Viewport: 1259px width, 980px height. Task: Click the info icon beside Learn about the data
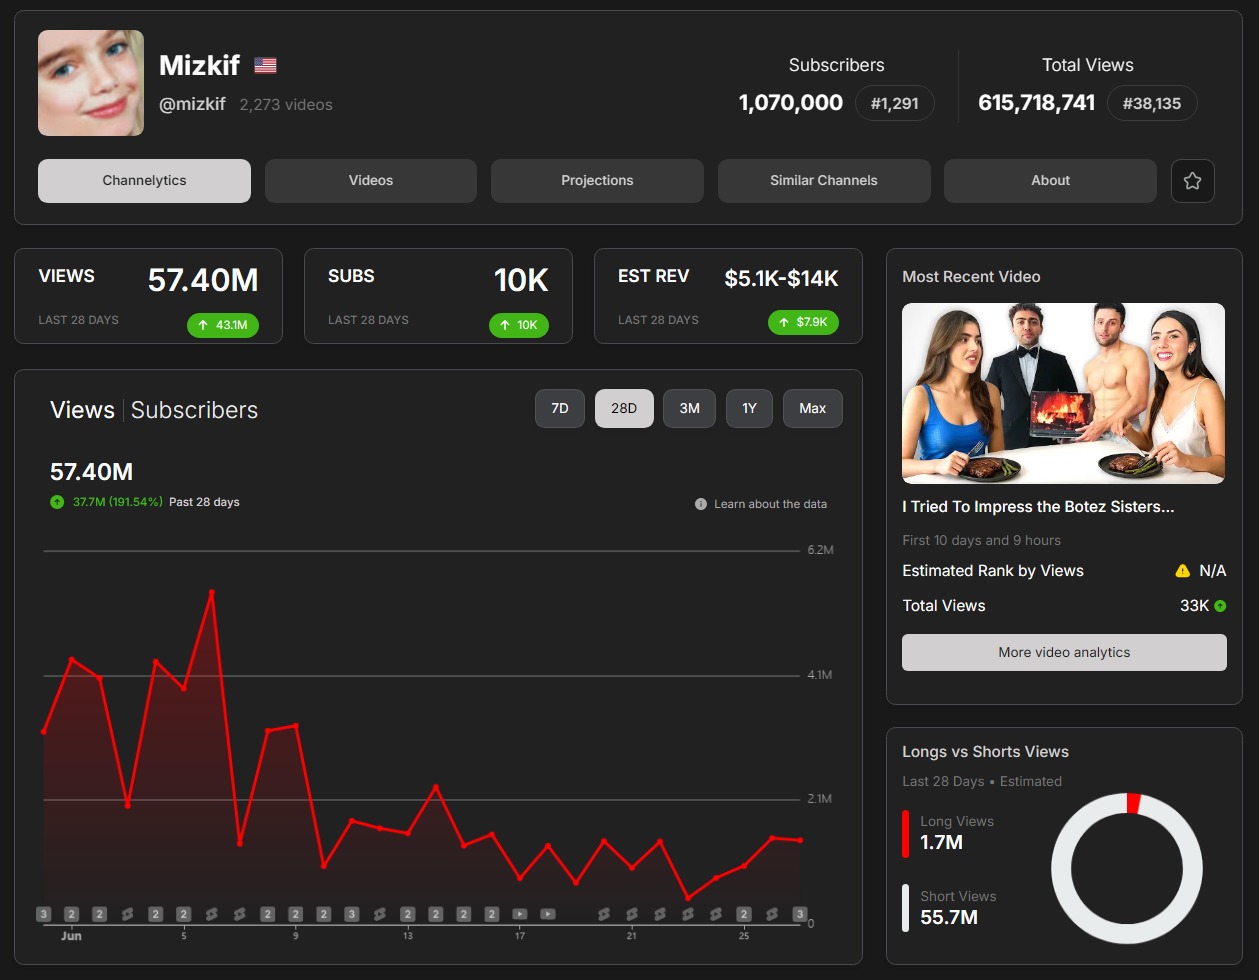pos(701,504)
